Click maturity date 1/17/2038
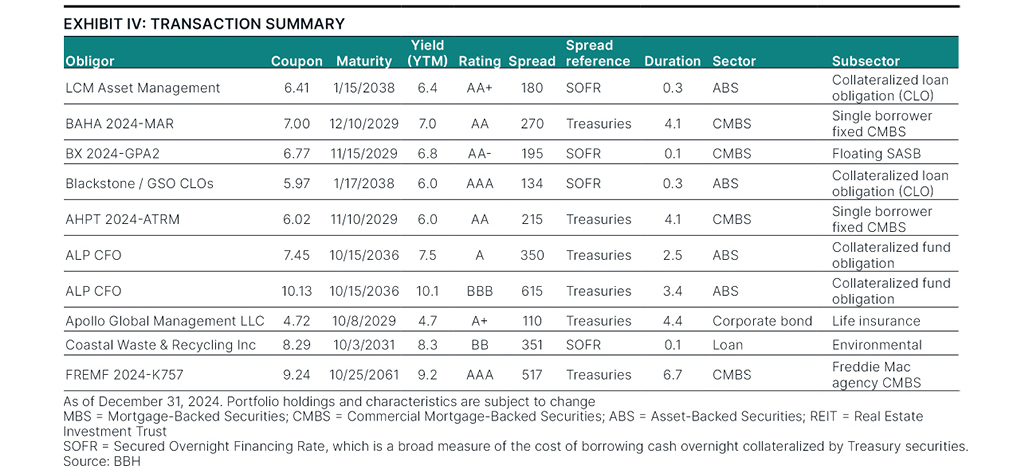1024x476 pixels. [364, 183]
